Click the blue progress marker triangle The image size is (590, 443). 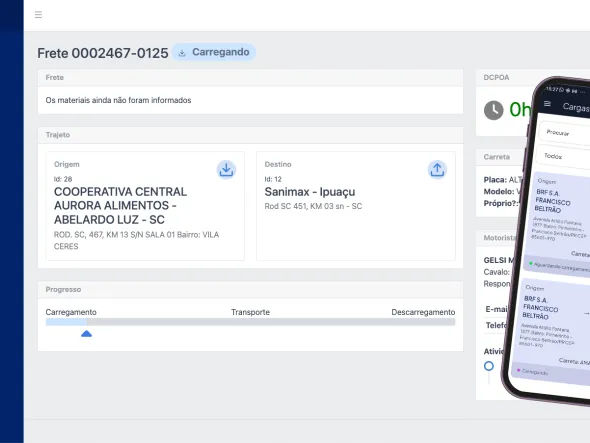pos(87,333)
